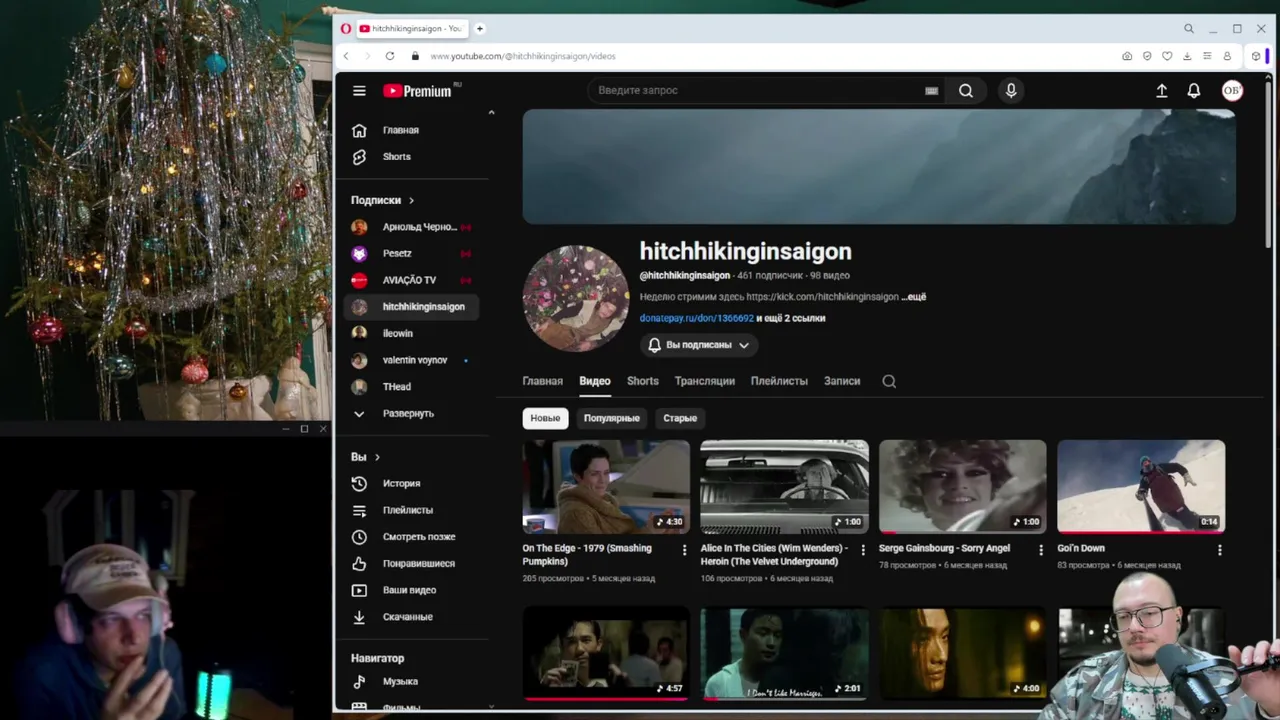The image size is (1280, 720).
Task: Open the YouTube hamburger guide menu
Action: pos(359,91)
